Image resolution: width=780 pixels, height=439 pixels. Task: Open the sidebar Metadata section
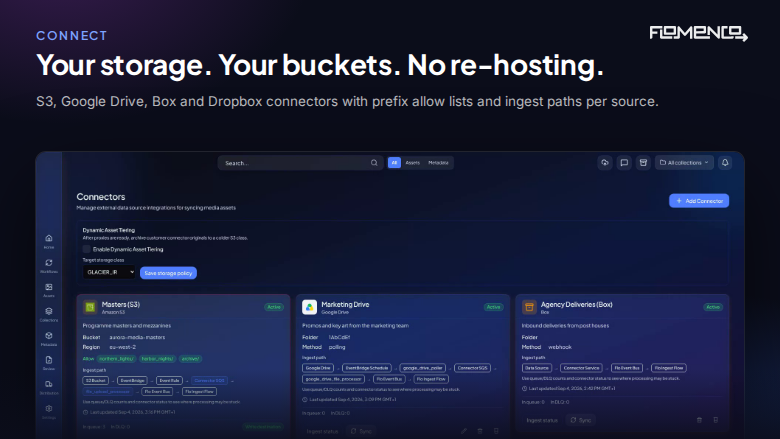click(x=49, y=339)
